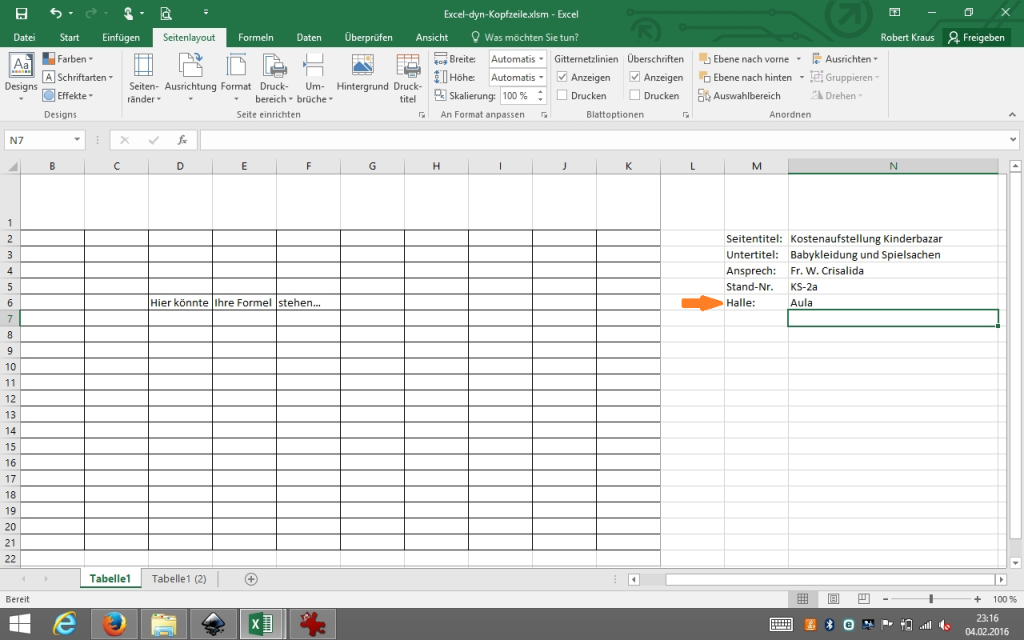
Task: Click the Undo arrow icon
Action: pos(56,13)
